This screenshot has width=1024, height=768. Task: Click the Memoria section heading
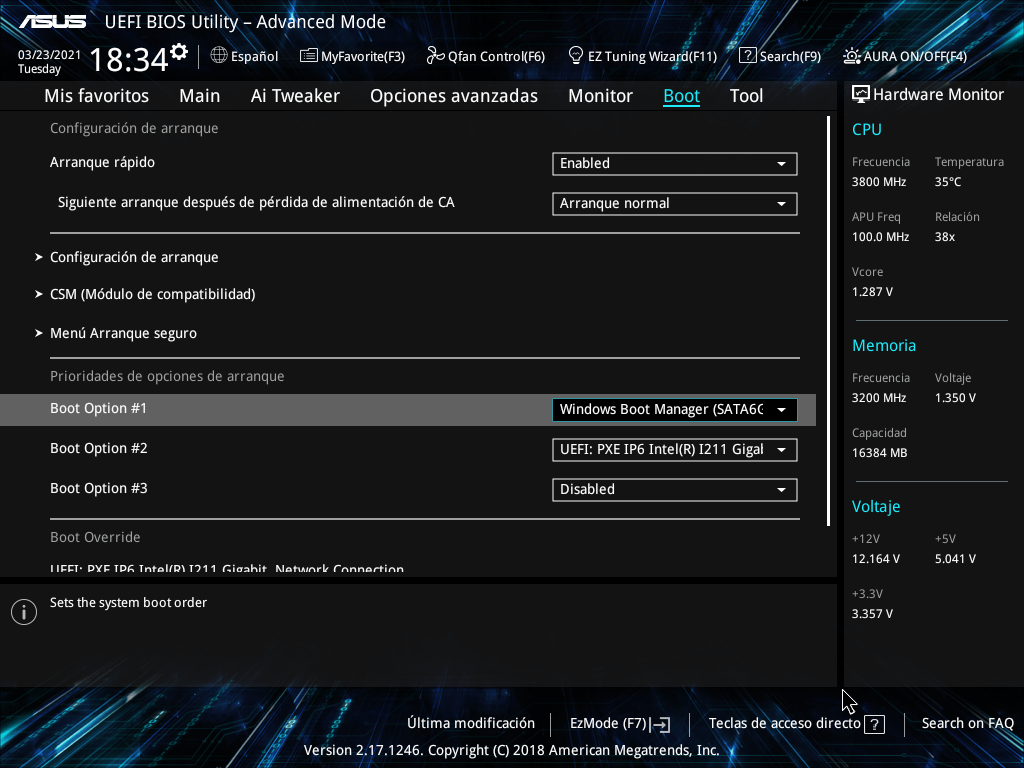(x=884, y=346)
